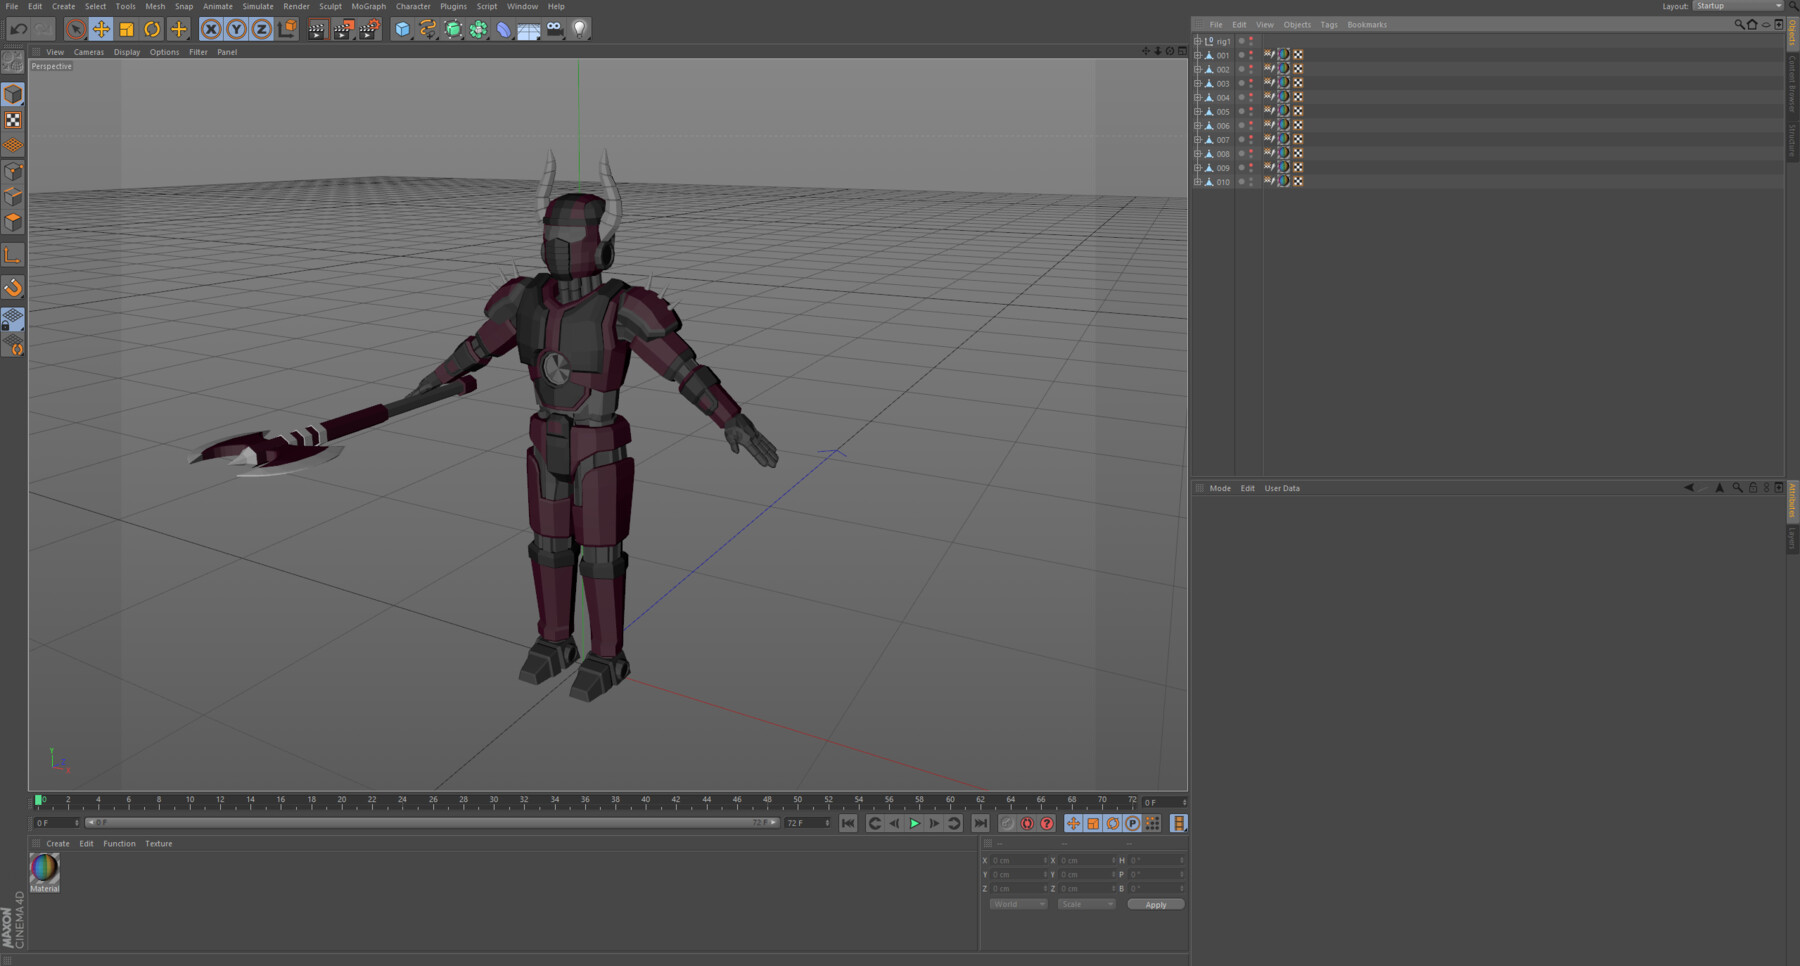
Task: Open the MoGraph menu
Action: (368, 6)
